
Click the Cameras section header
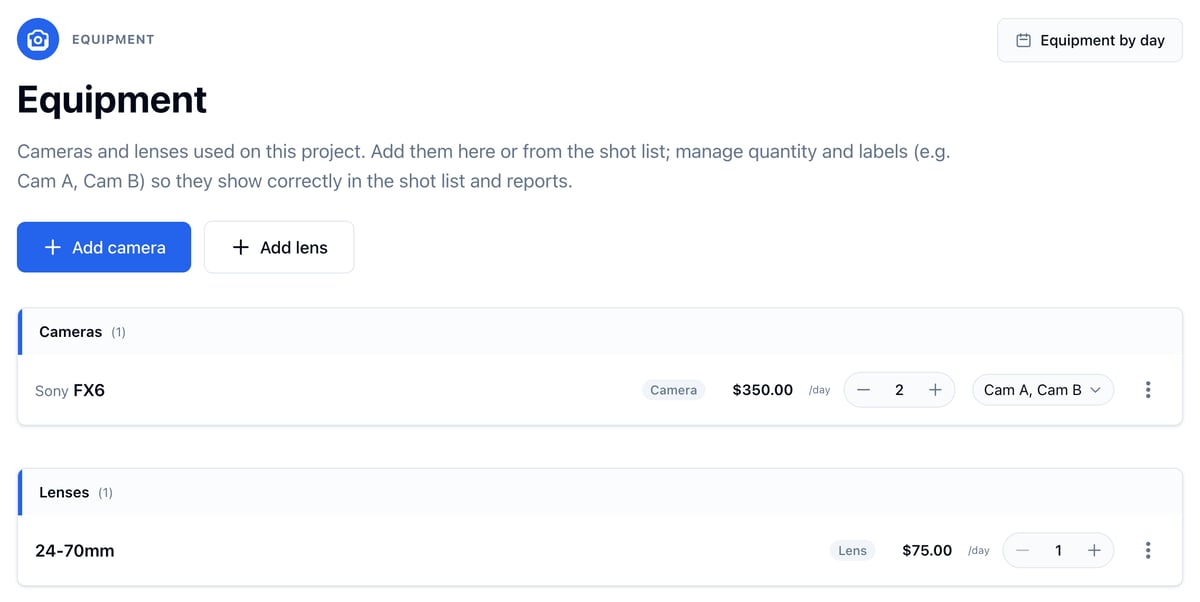[600, 332]
